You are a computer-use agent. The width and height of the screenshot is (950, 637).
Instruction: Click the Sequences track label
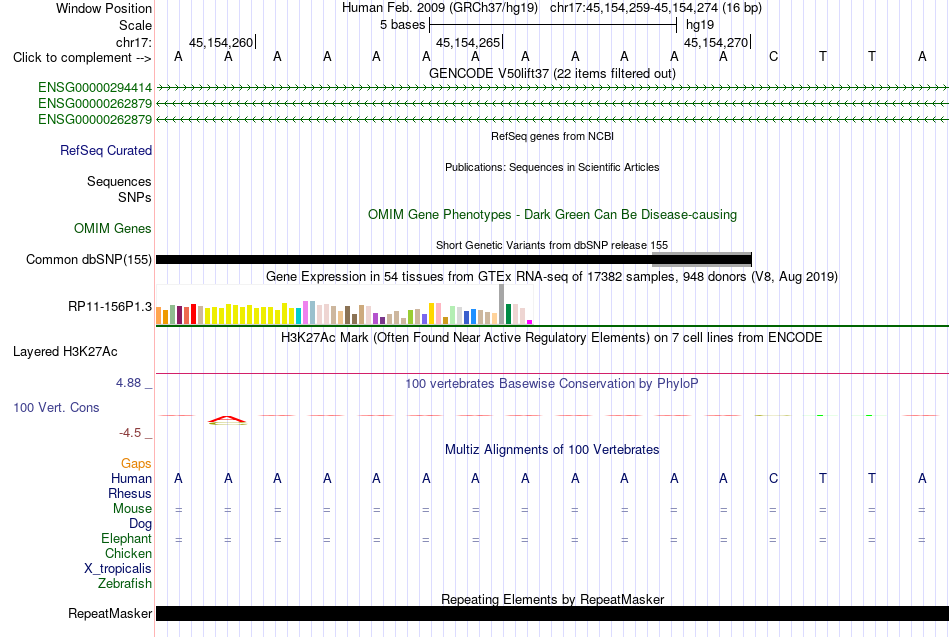click(119, 181)
